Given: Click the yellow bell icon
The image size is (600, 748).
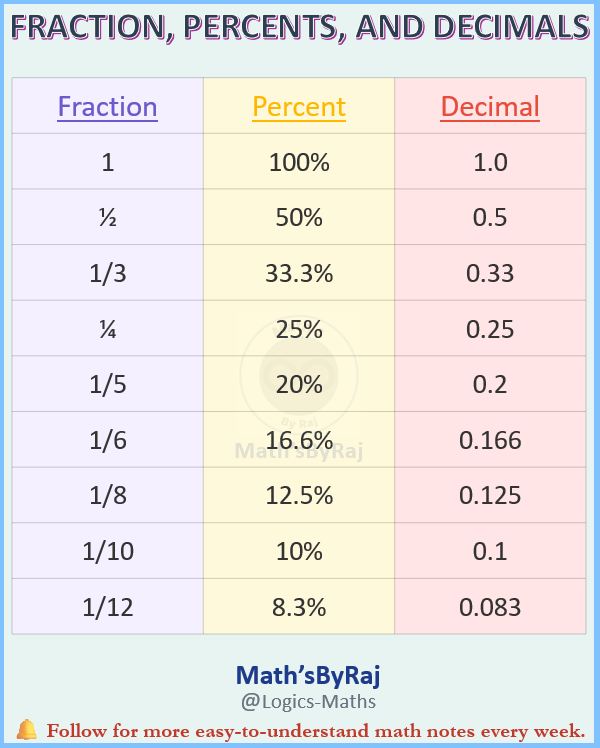Looking at the screenshot, I should click(26, 729).
